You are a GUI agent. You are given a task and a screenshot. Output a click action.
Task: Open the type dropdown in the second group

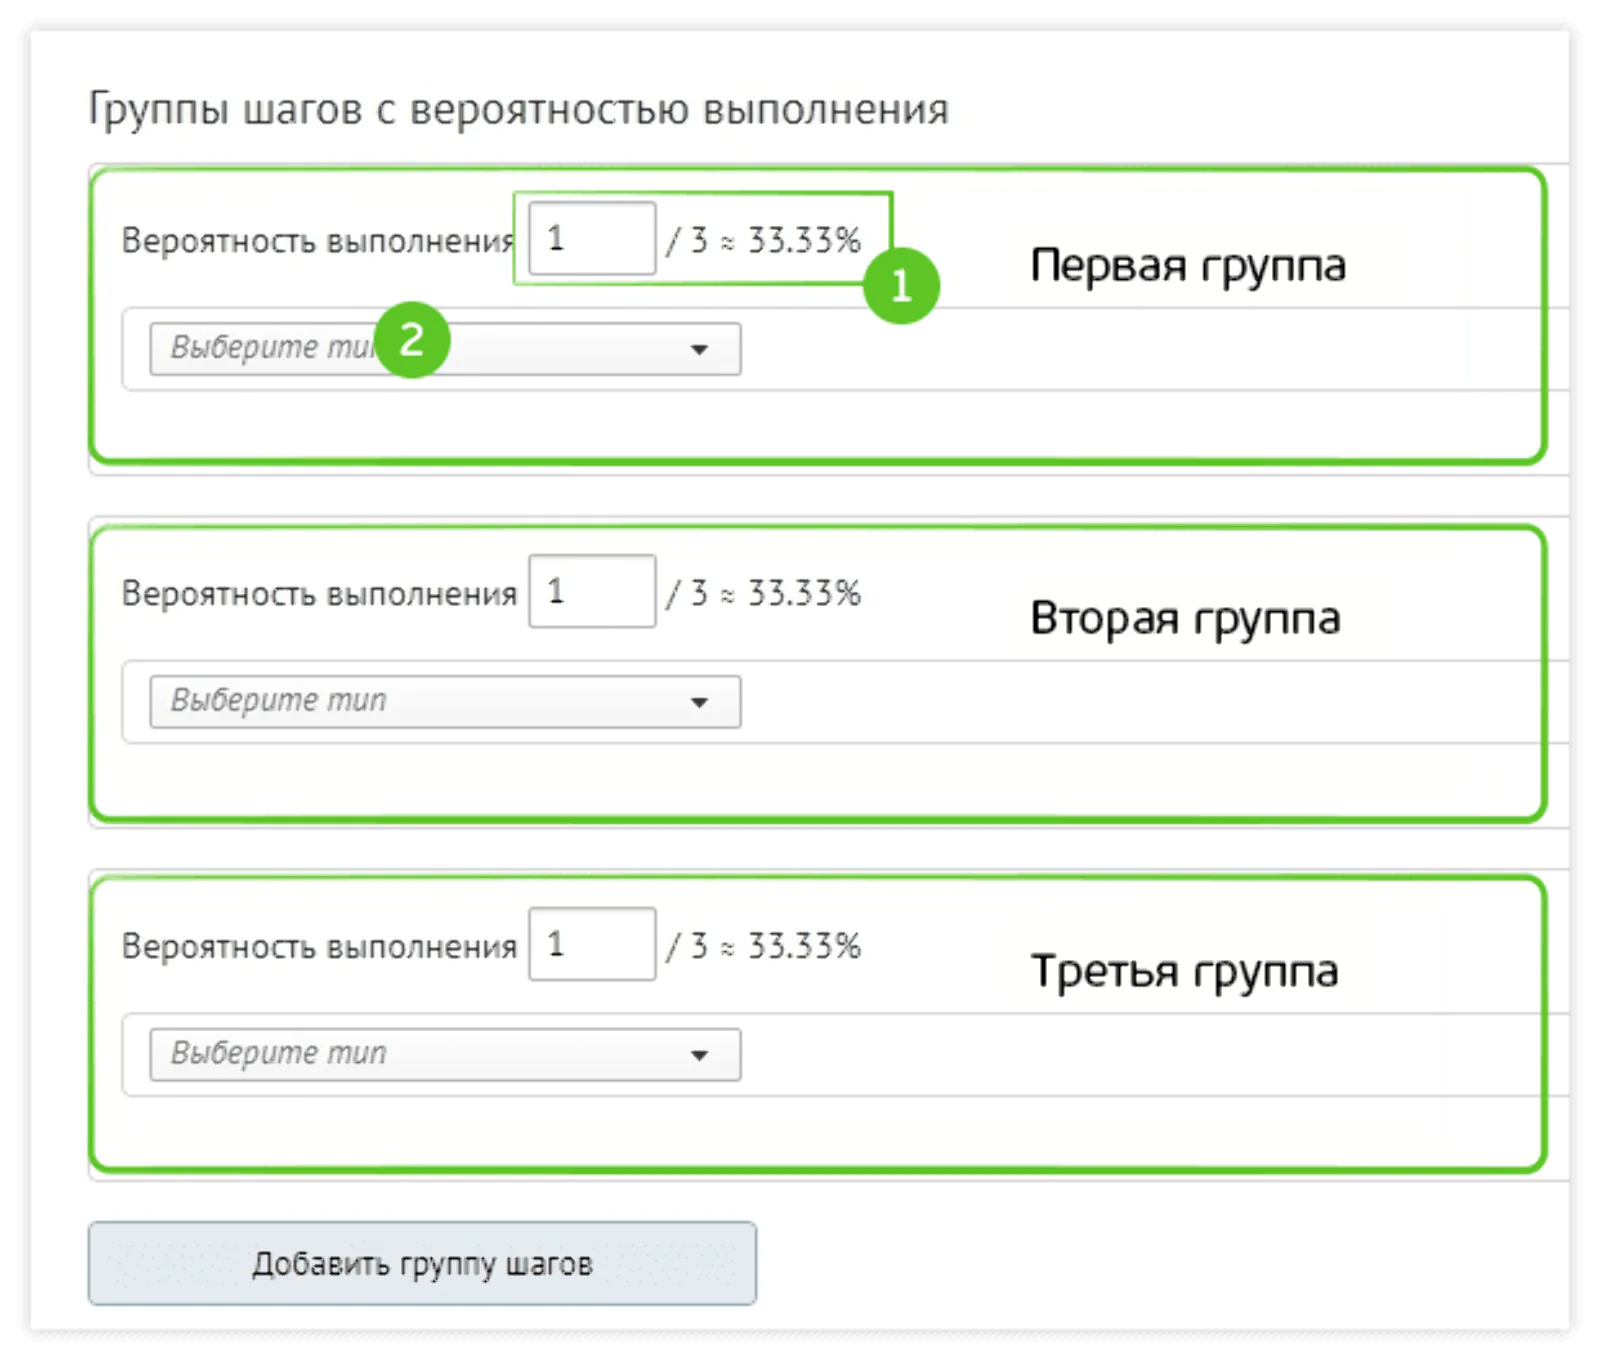(x=445, y=702)
